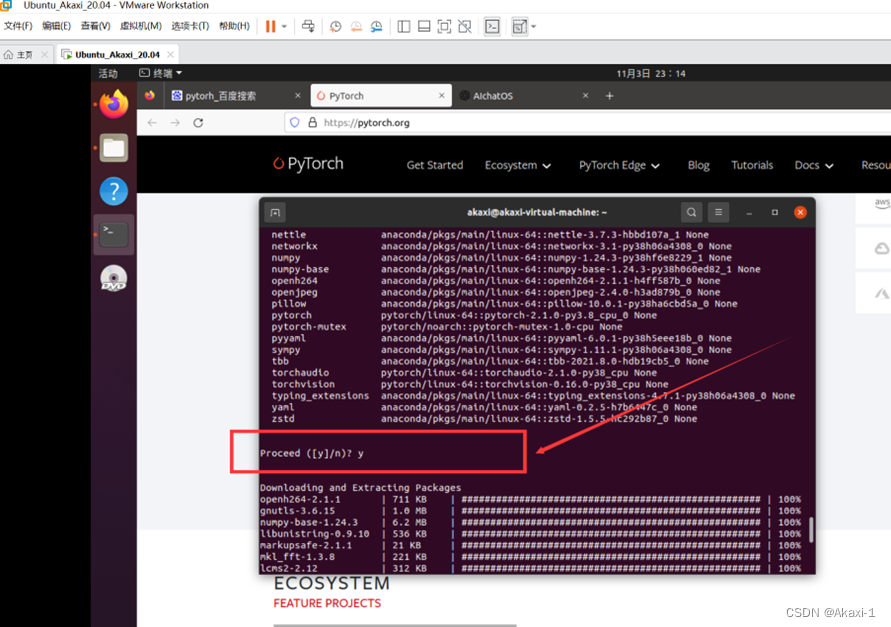Viewport: 891px width, 627px height.
Task: Open the clock showing 11月3日 23:14
Action: [x=651, y=73]
